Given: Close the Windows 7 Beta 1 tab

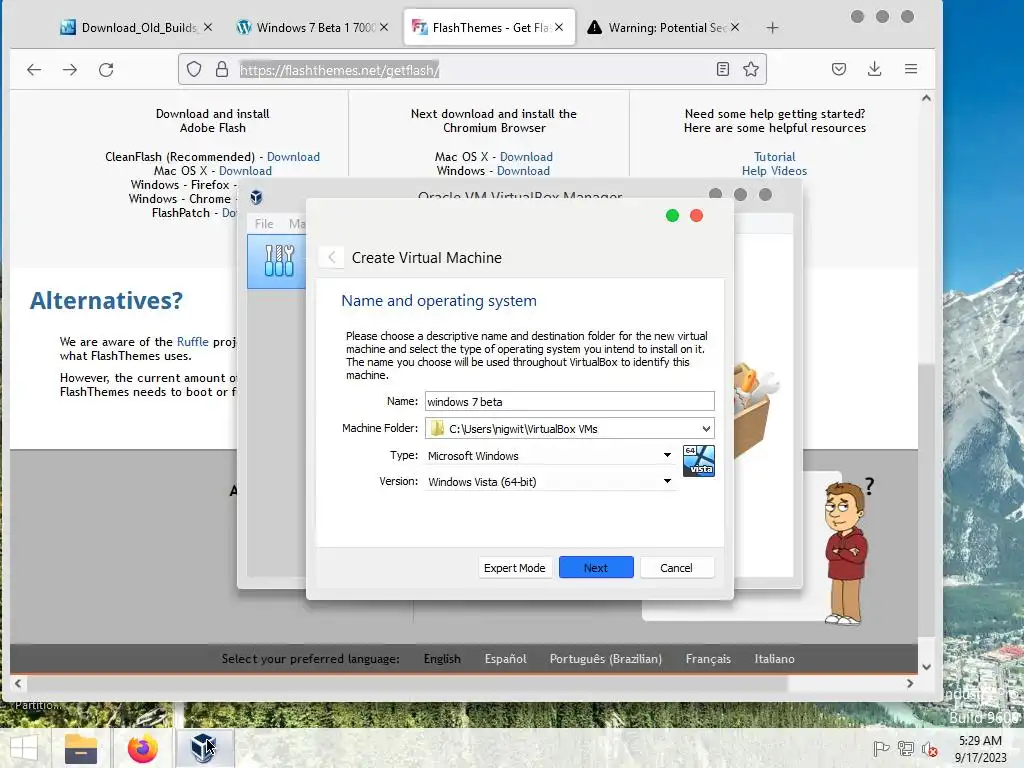Looking at the screenshot, I should click(x=384, y=27).
